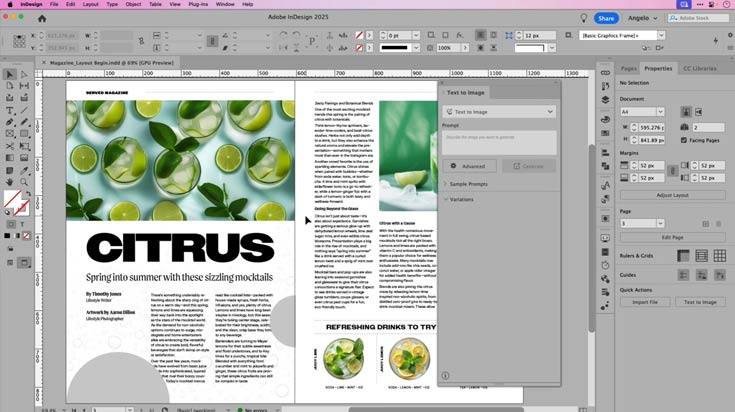Select landscape orientation button
Viewport: 735px width, 412px height.
pos(698,112)
